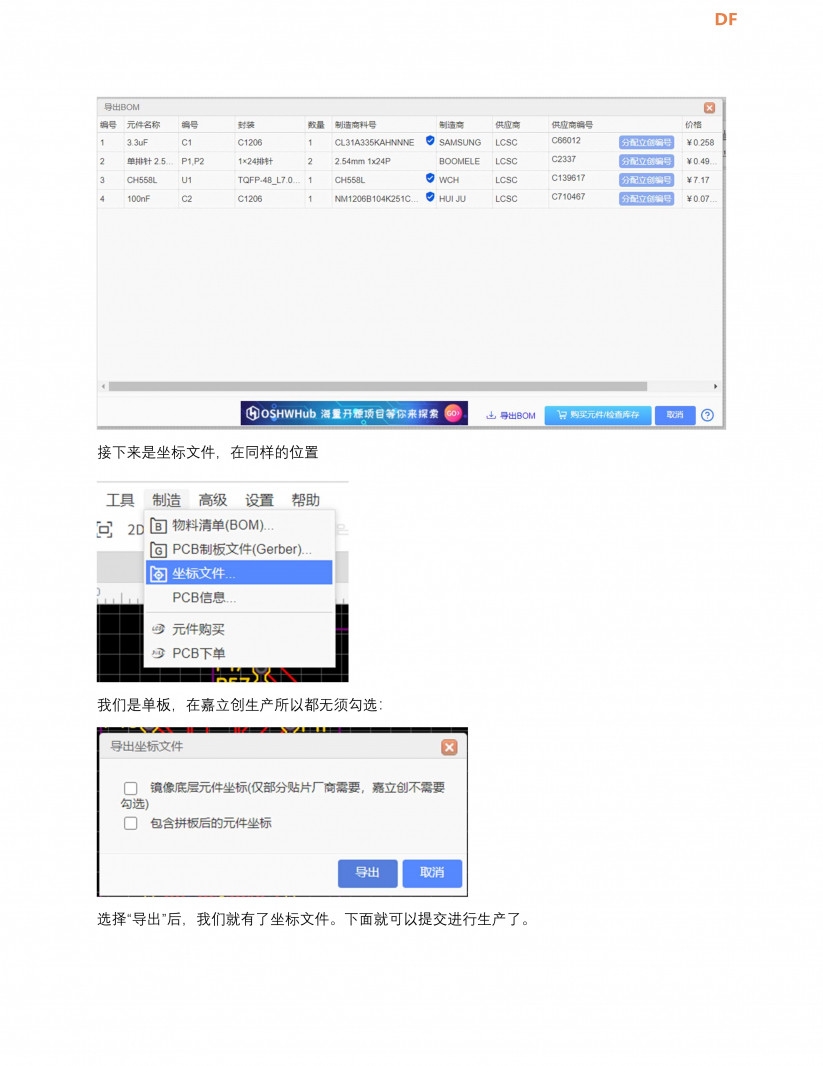Click the 导出 button in coordinate dialog
The height and width of the screenshot is (1066, 823).
click(368, 873)
